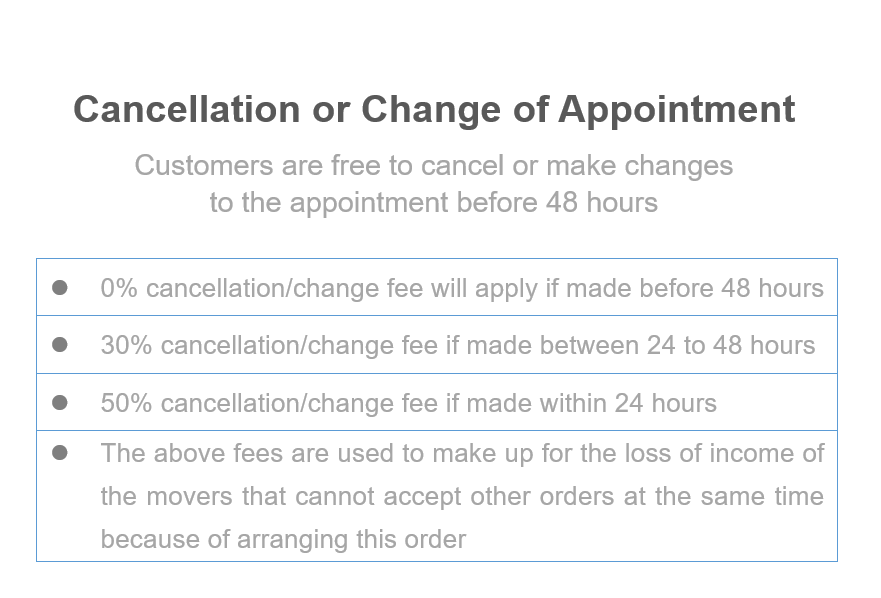
Task: Select the '30% cancellation/change fee' row text
Action: [x=458, y=345]
